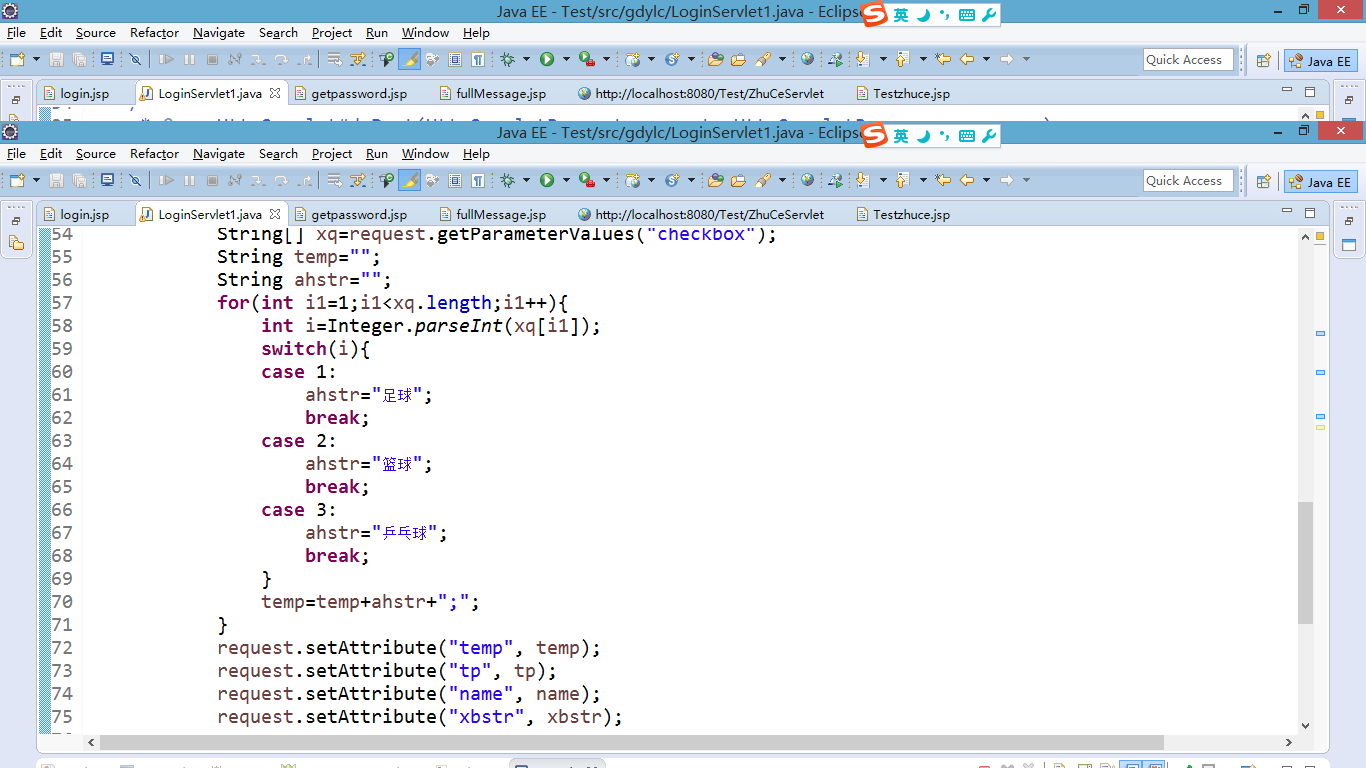Click Terminate square icon in front window toolbar
The image size is (1366, 768).
(212, 180)
